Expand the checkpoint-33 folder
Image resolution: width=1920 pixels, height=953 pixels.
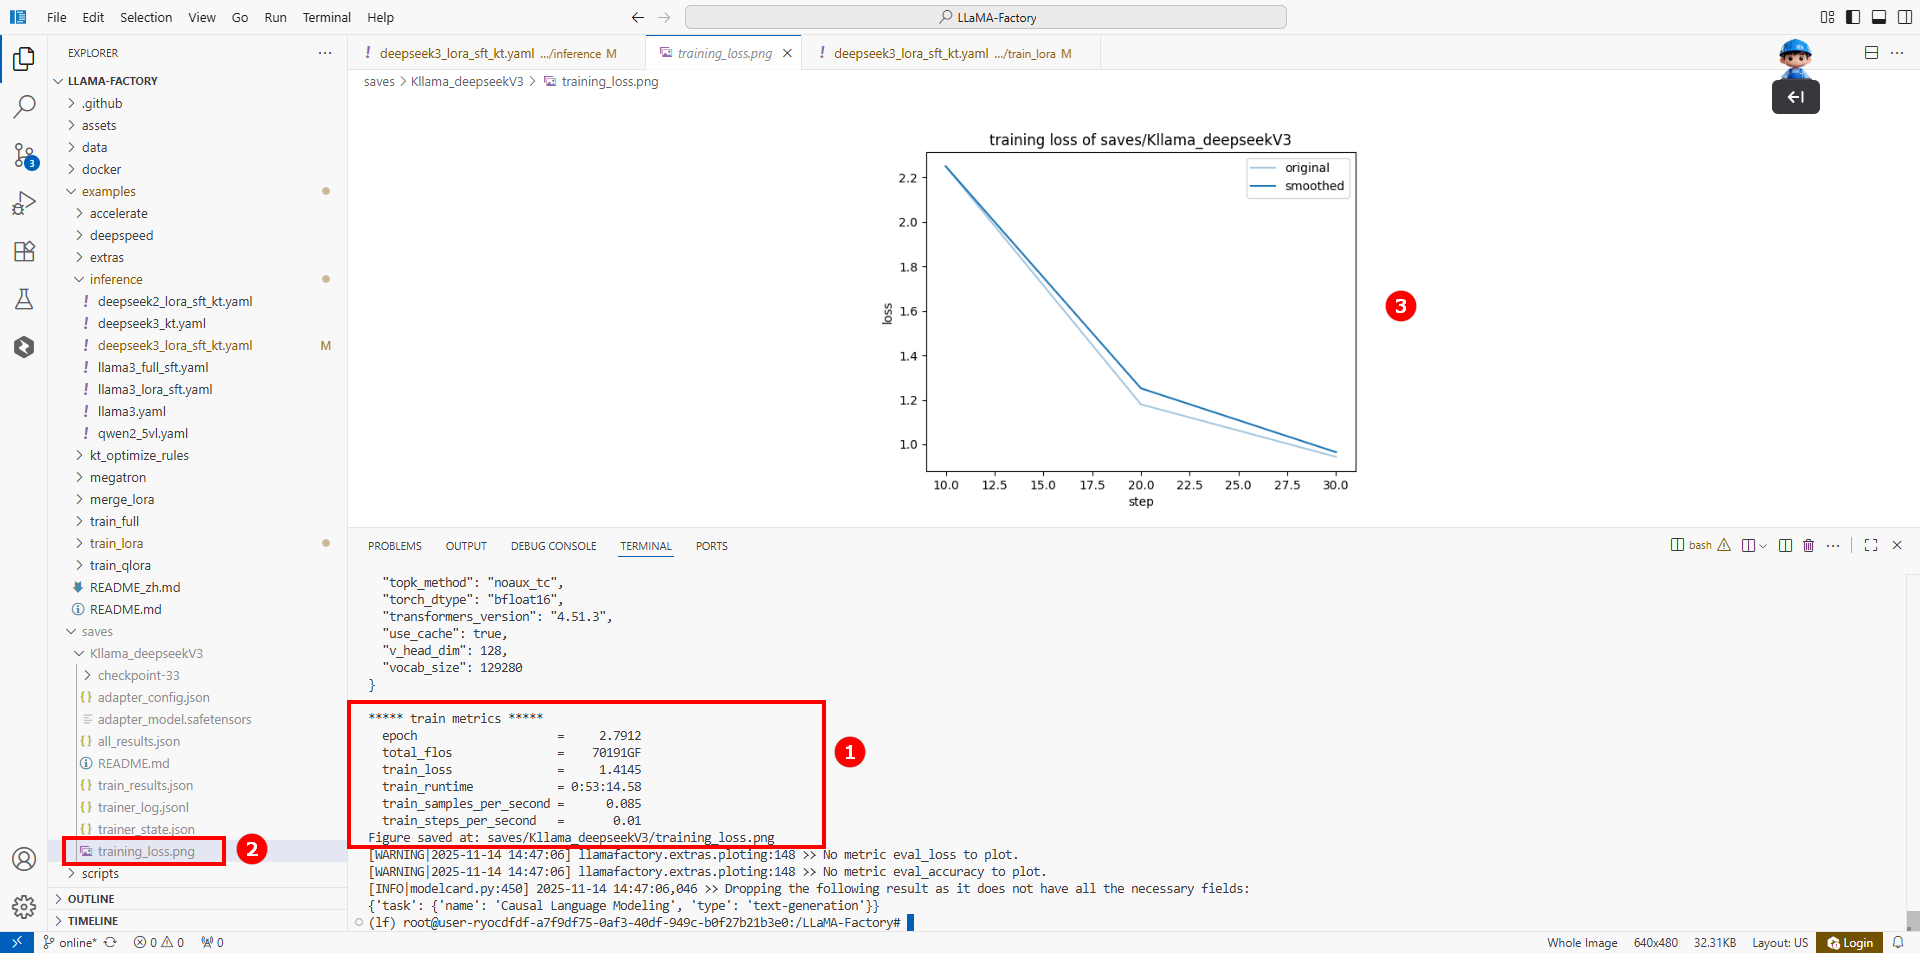point(138,676)
